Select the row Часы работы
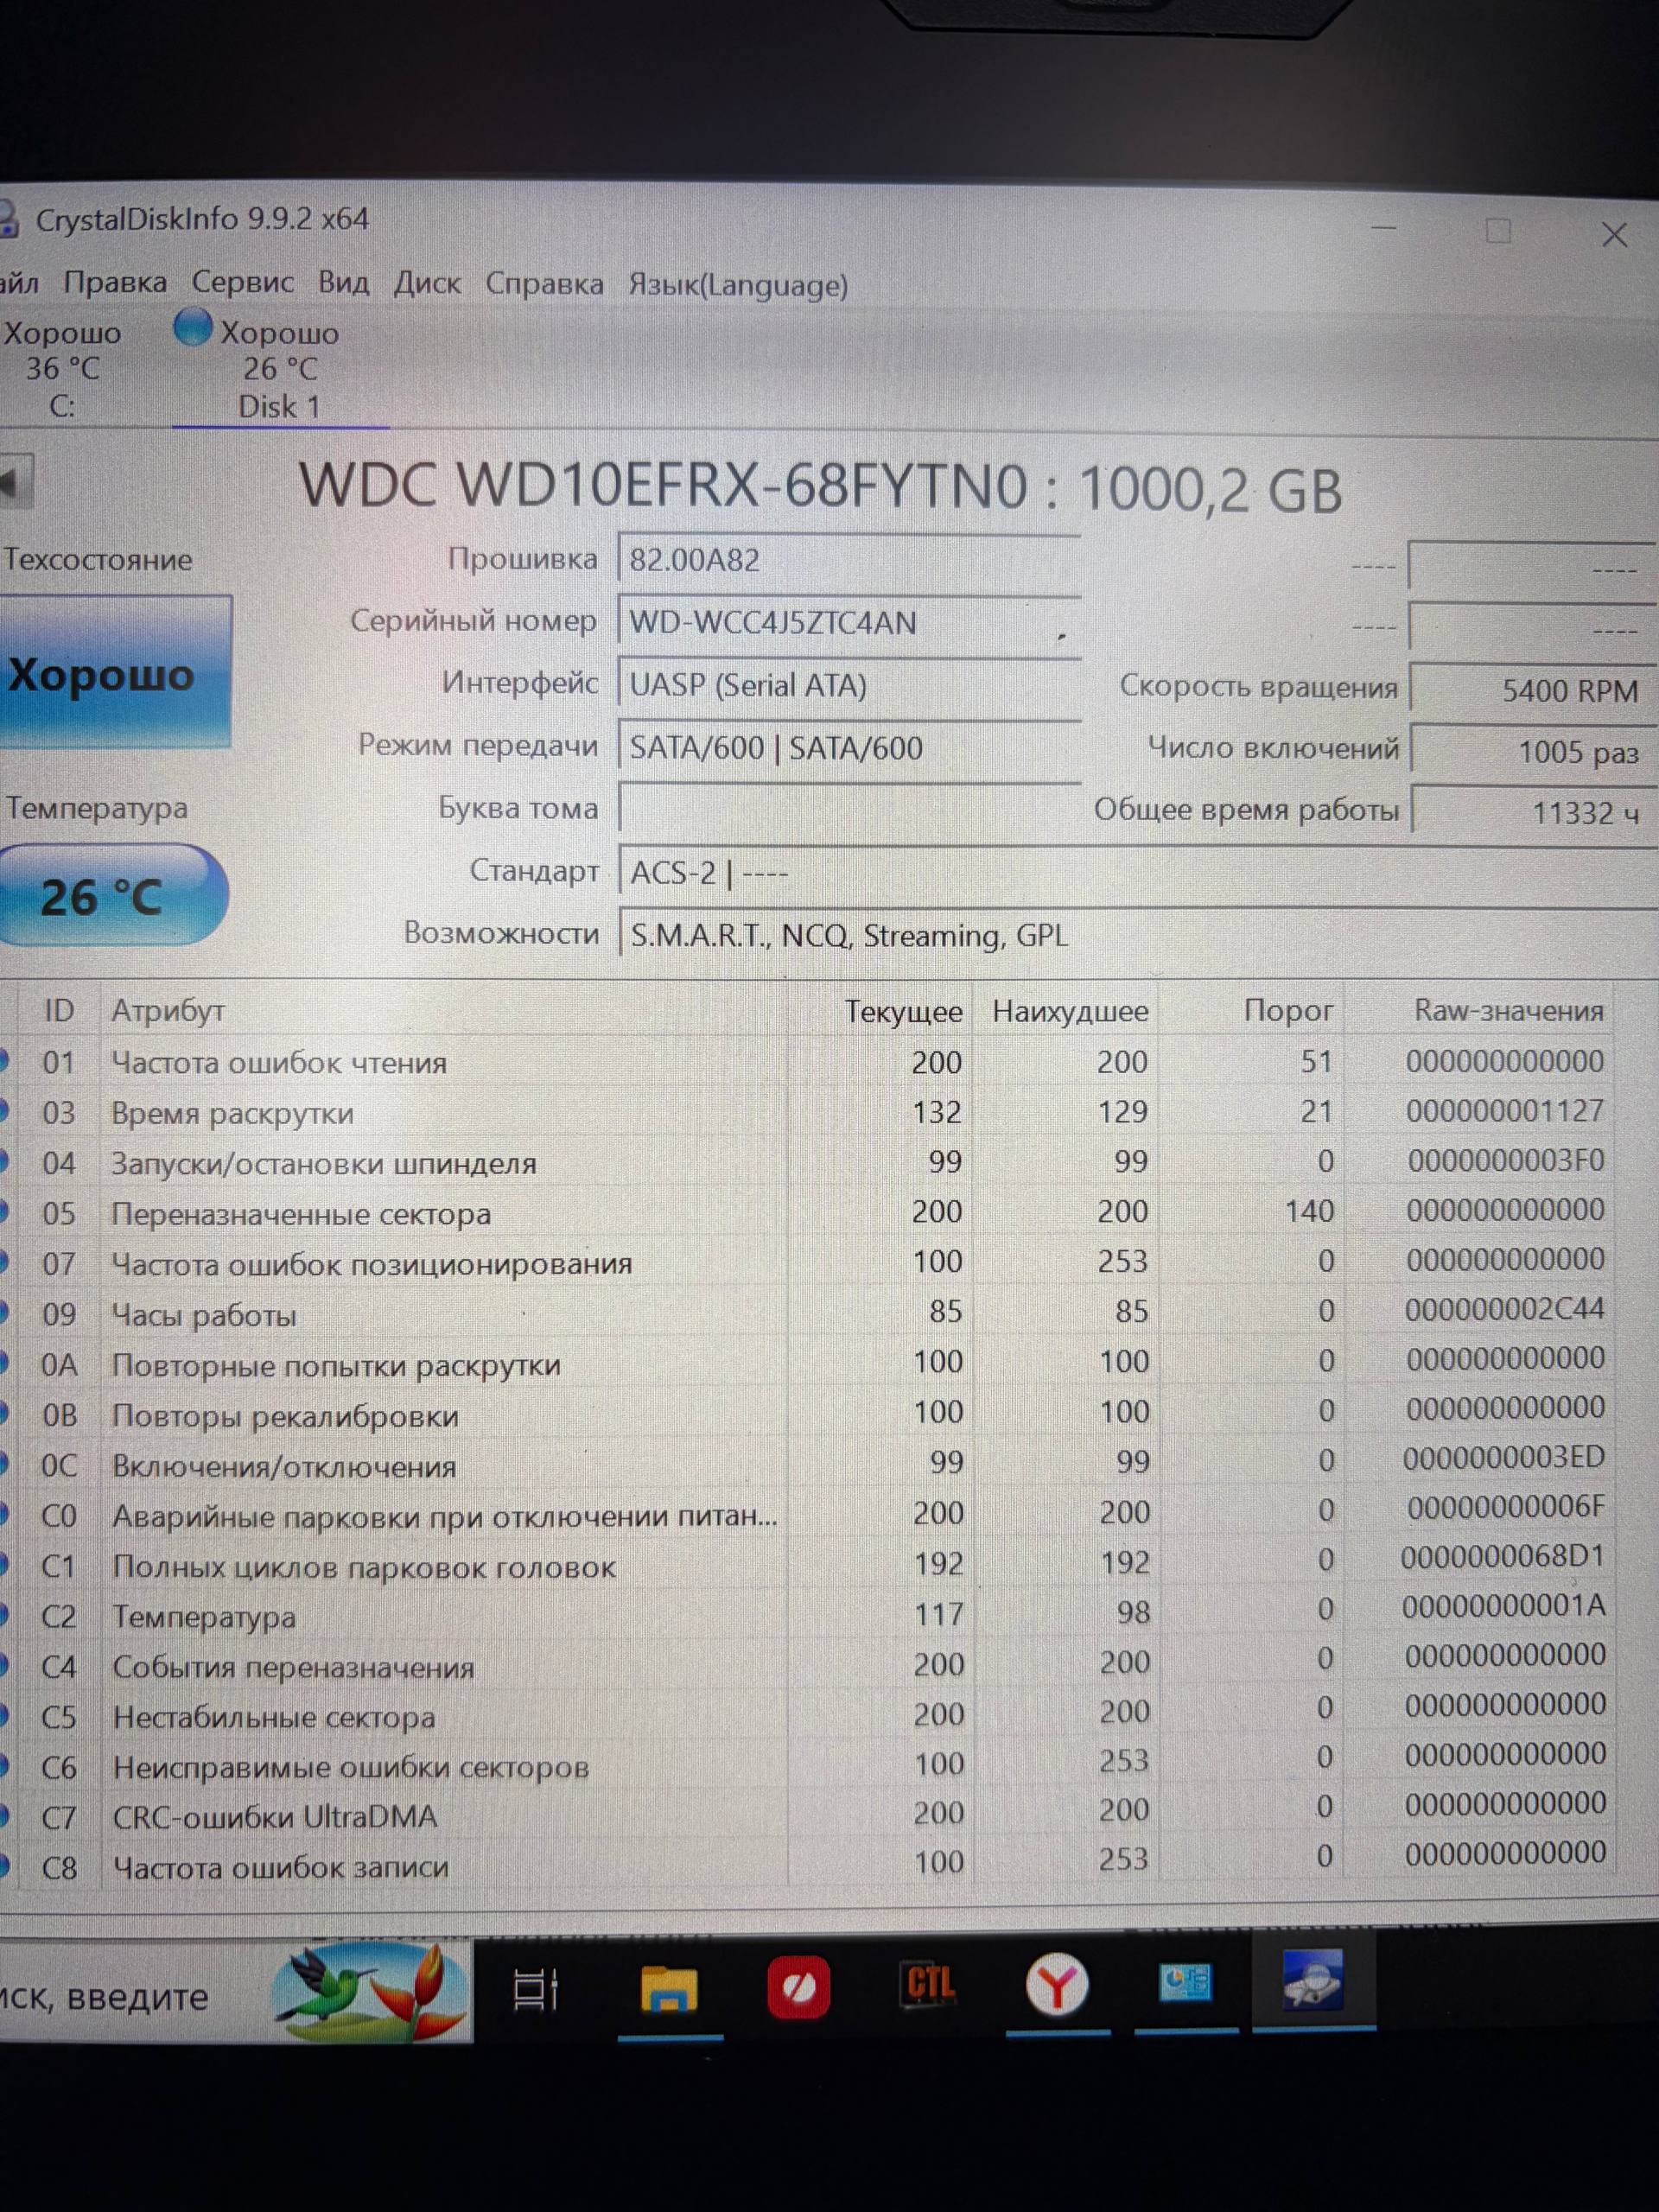The width and height of the screenshot is (1659, 2212). click(808, 1312)
